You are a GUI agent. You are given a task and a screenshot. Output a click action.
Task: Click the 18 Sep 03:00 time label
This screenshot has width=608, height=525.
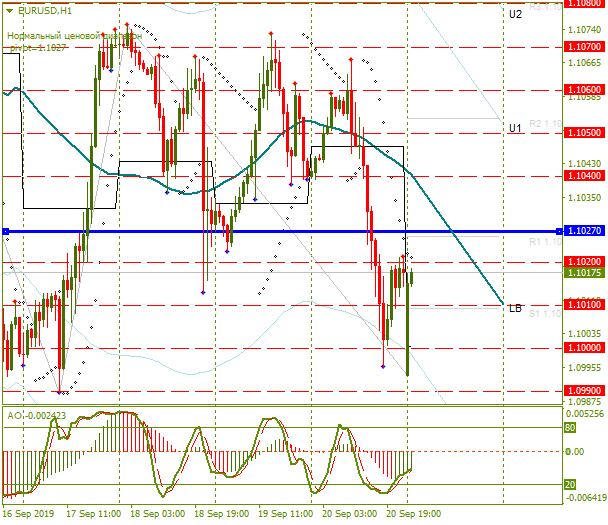click(x=157, y=514)
